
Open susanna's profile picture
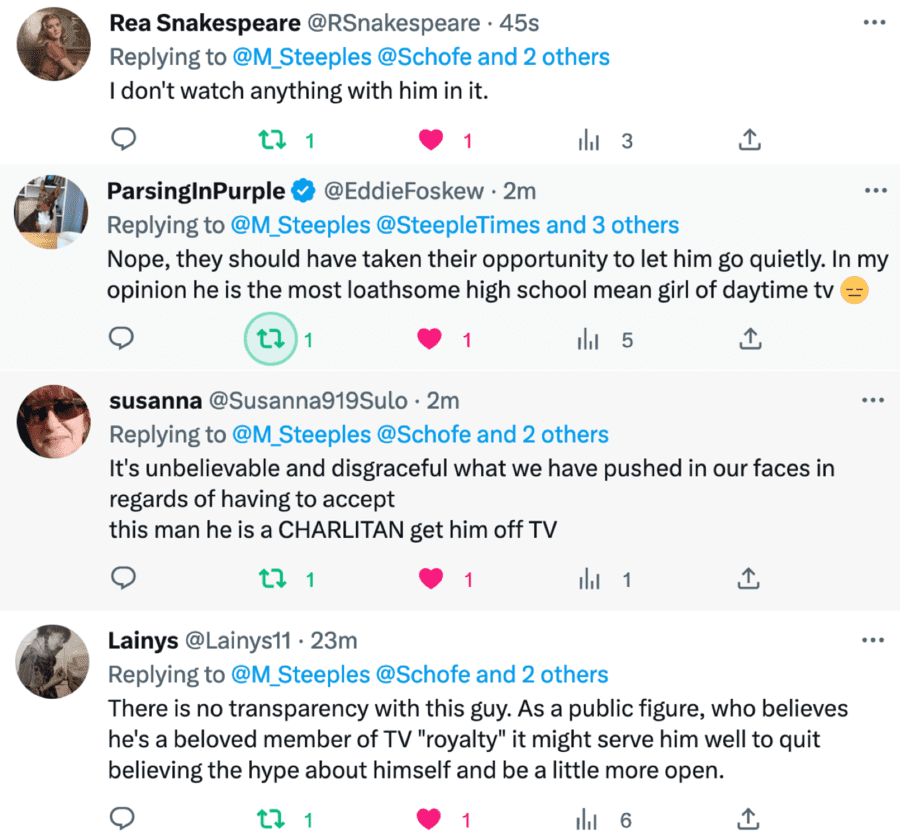(x=55, y=420)
